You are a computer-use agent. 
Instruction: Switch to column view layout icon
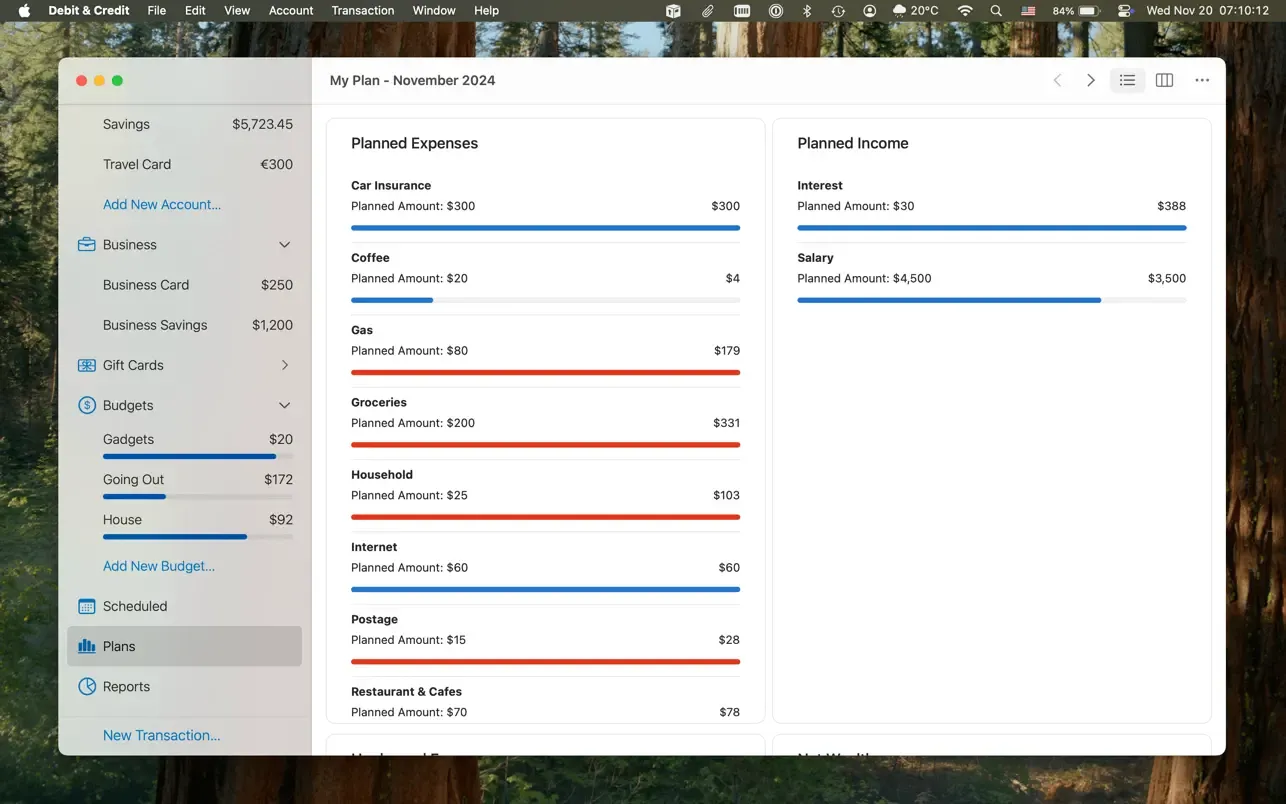pyautogui.click(x=1164, y=80)
